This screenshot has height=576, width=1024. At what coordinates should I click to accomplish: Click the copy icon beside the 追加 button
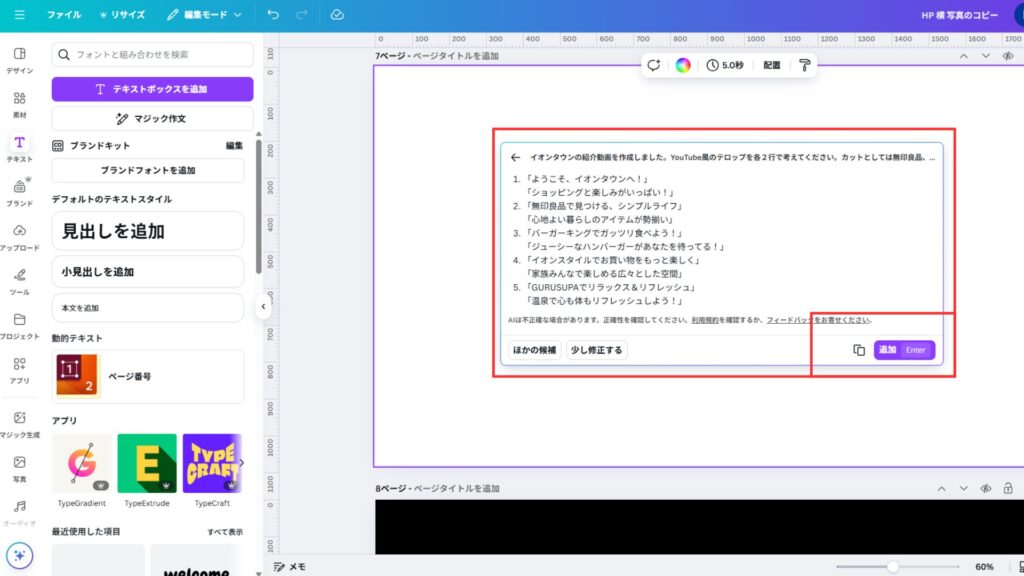(x=859, y=350)
